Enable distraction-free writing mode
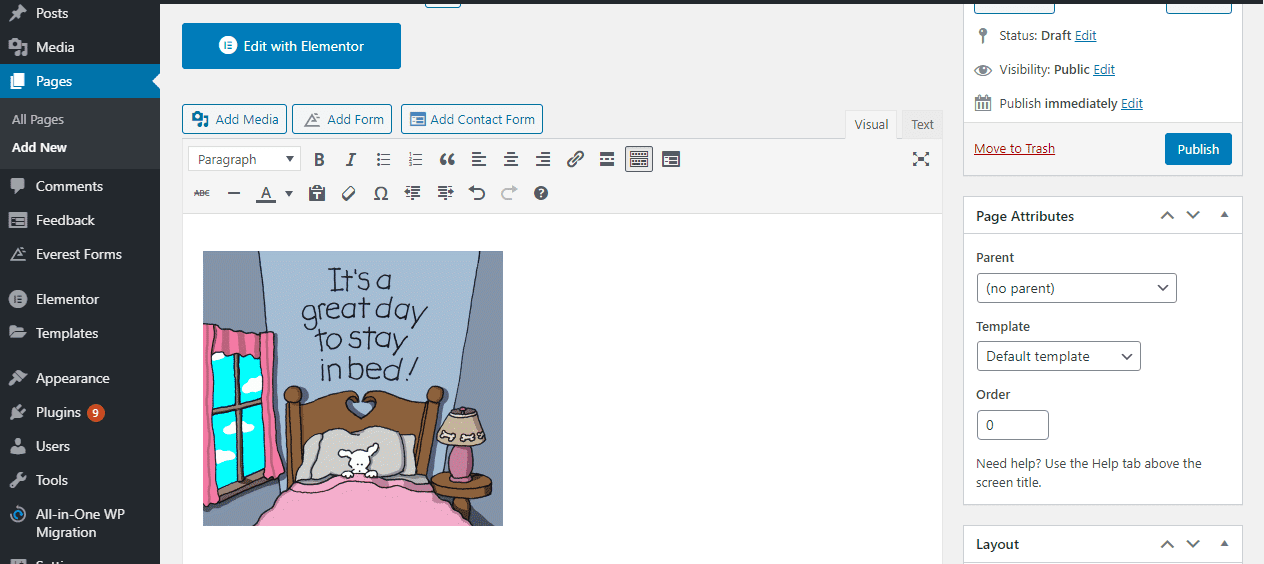1264x564 pixels. coord(921,159)
